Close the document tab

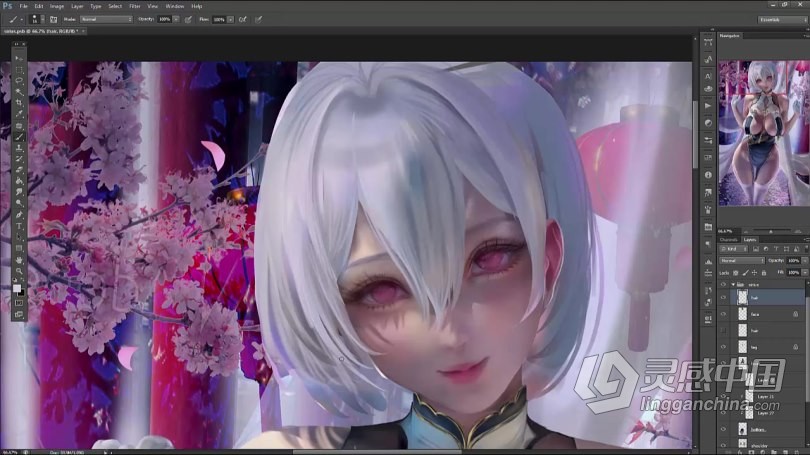tap(83, 32)
